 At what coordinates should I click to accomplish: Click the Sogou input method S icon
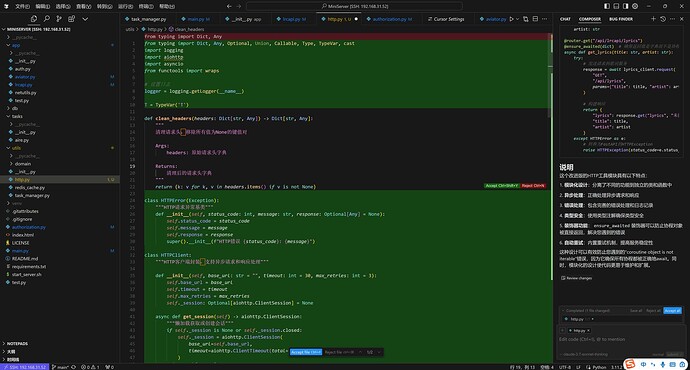click(630, 364)
